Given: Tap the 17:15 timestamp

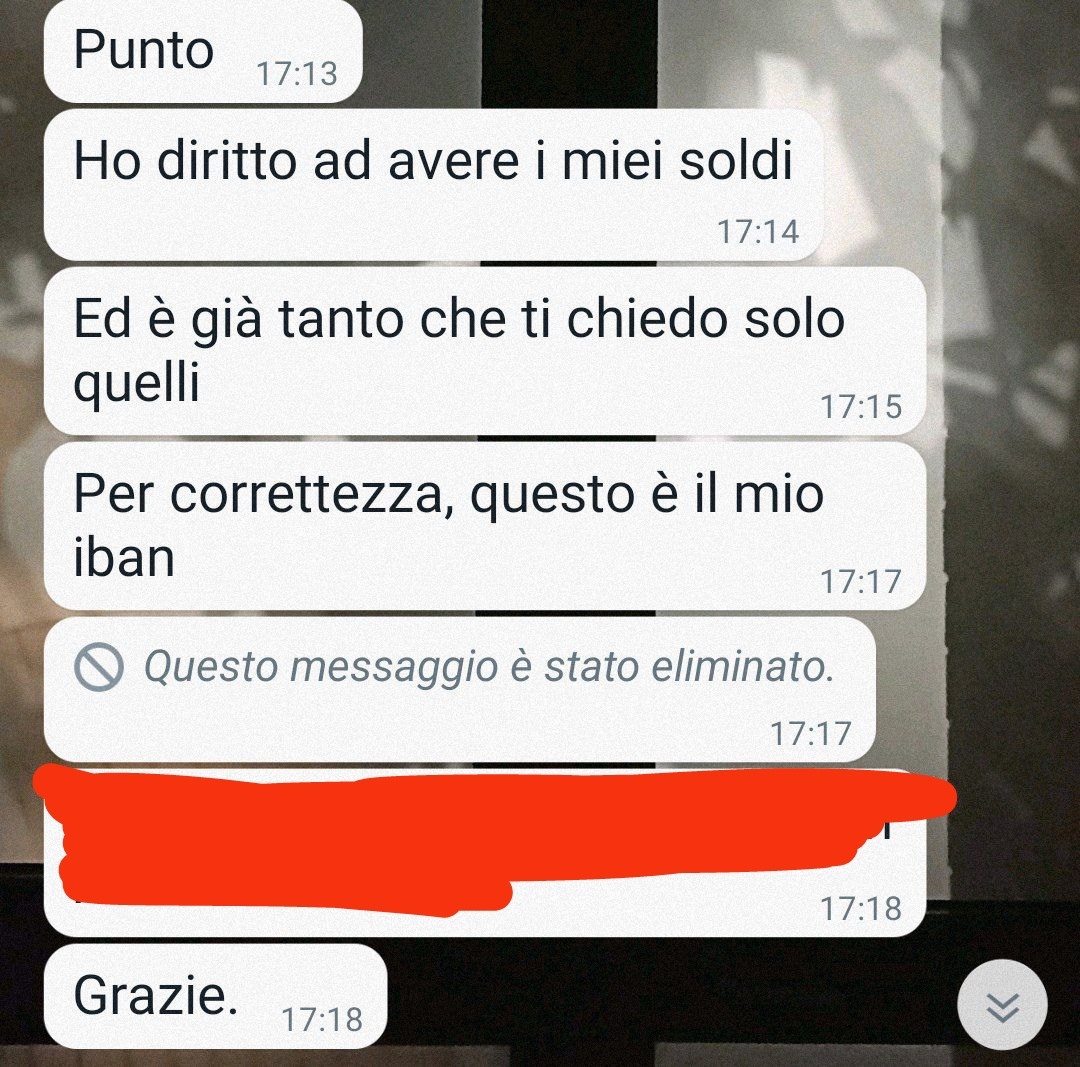Looking at the screenshot, I should coord(861,406).
